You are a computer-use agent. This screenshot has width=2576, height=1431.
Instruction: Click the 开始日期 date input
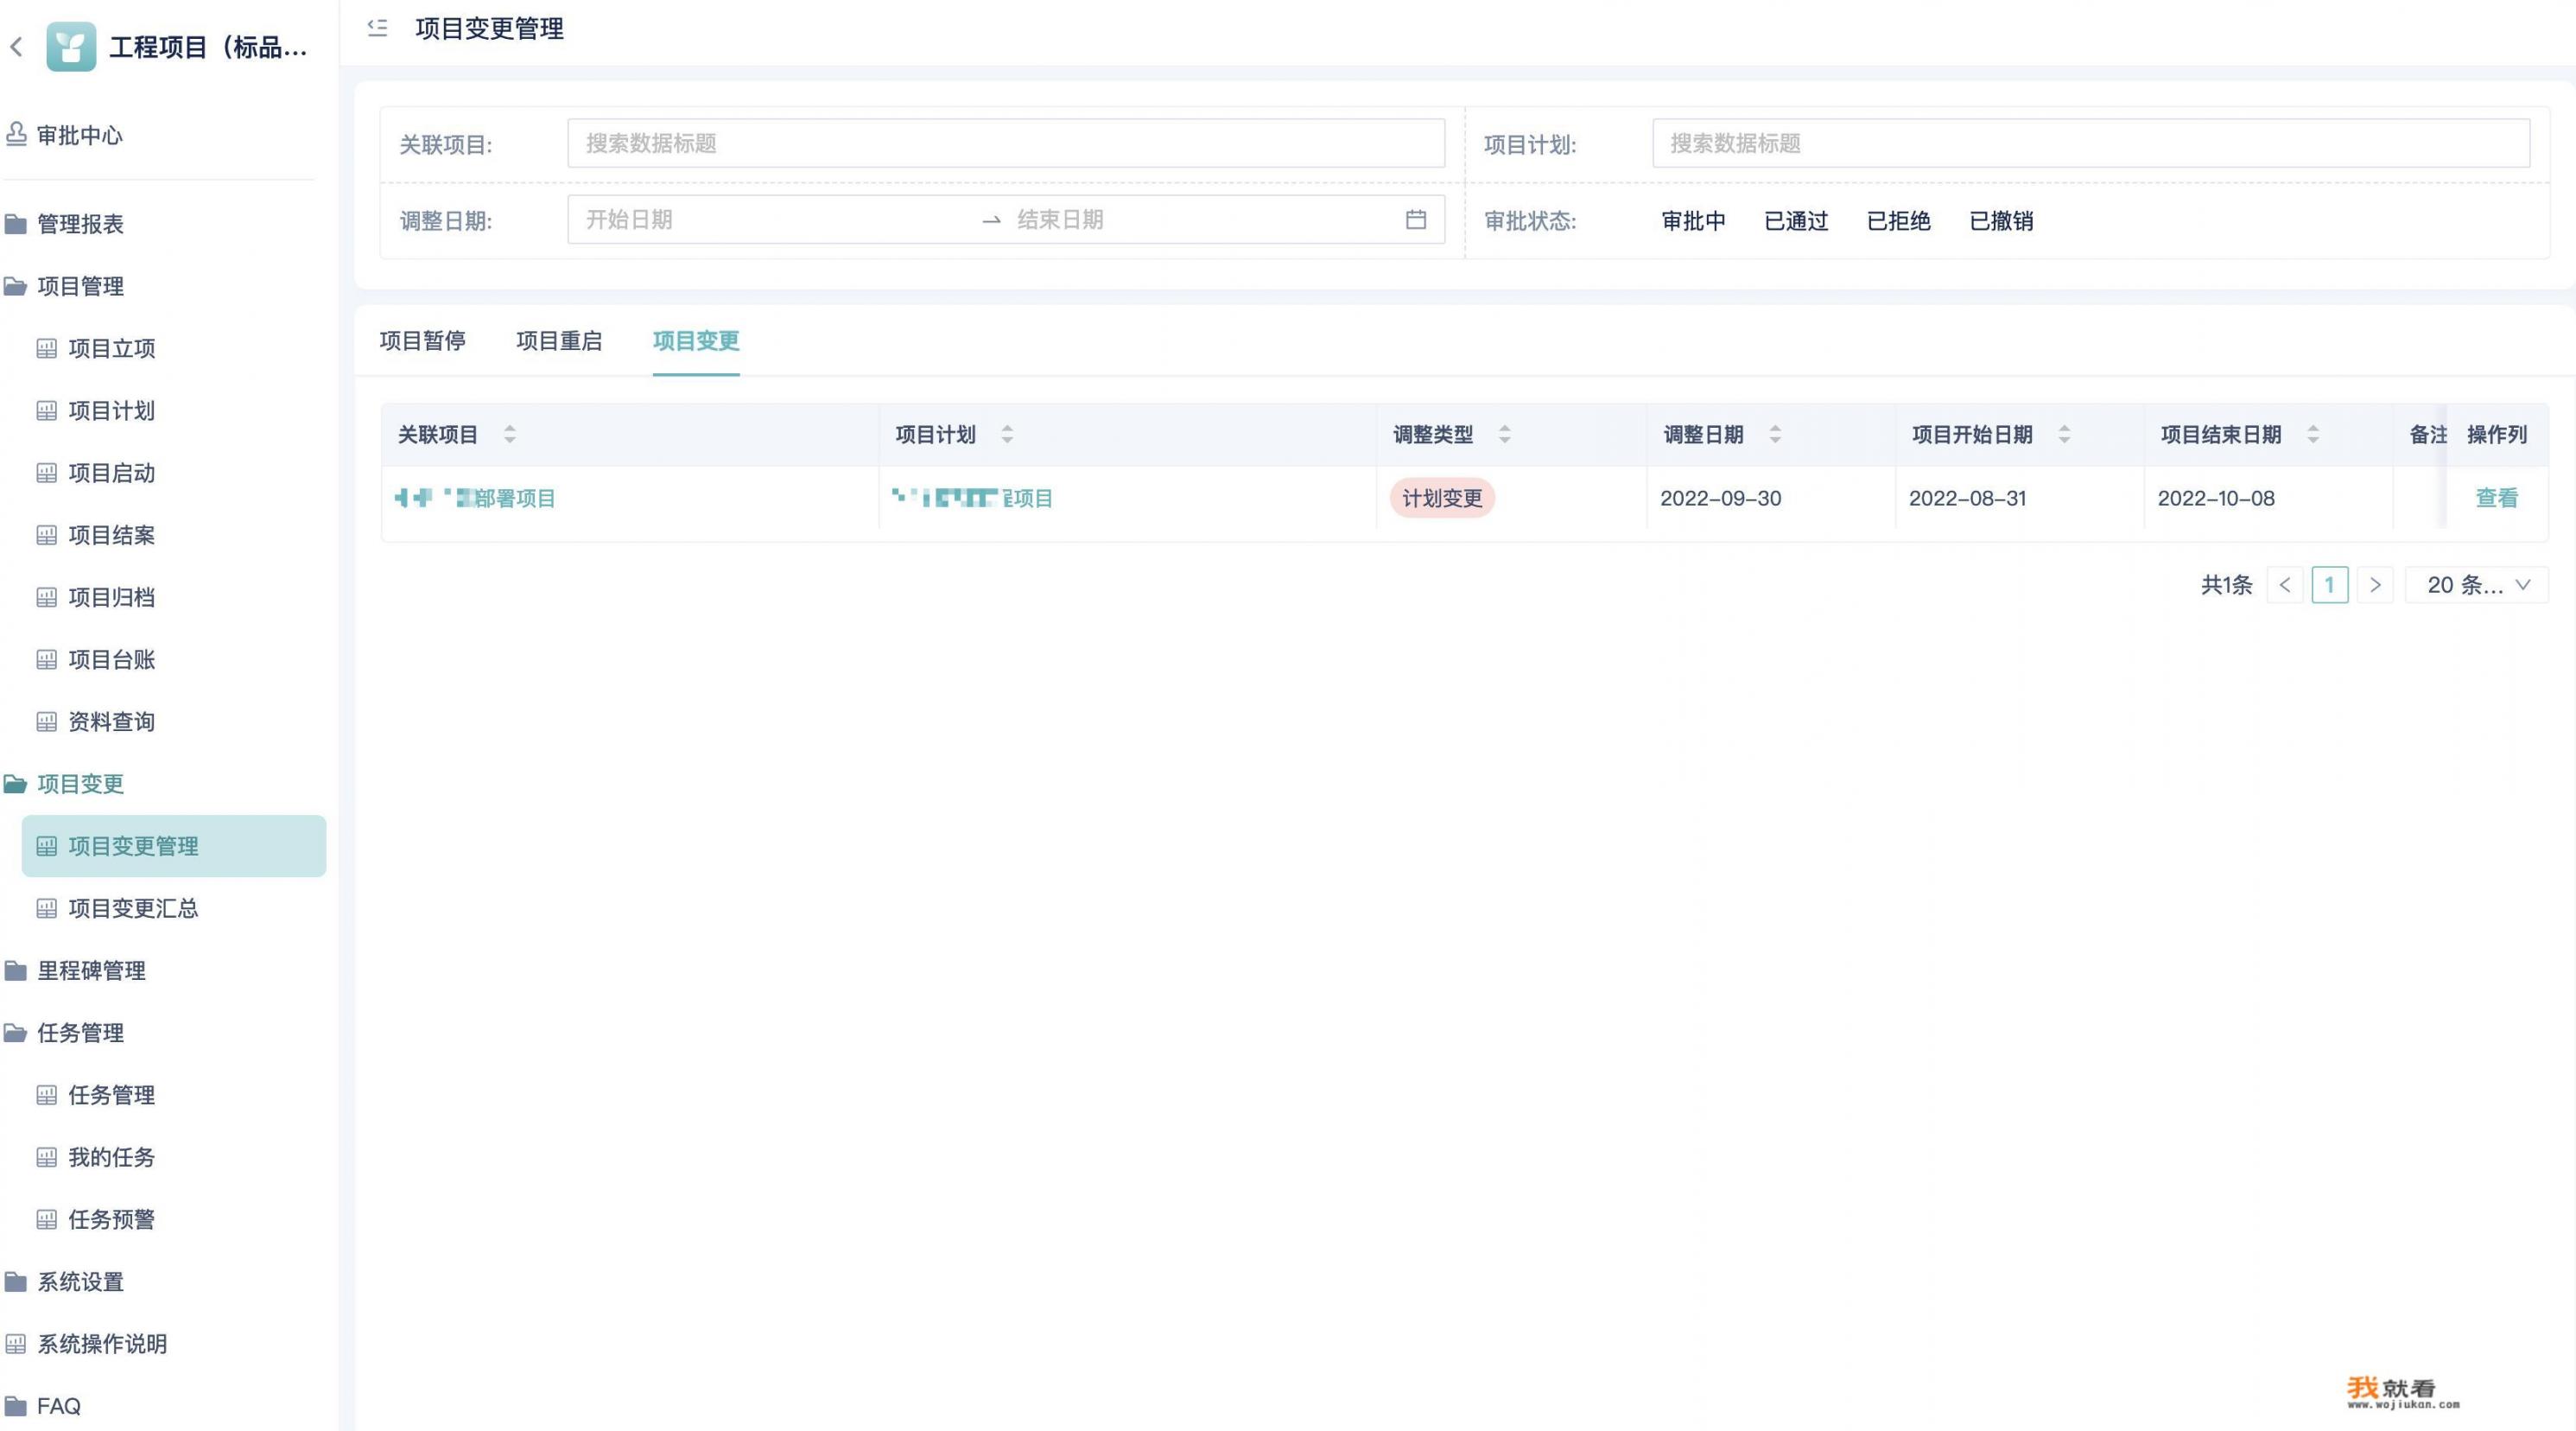click(775, 220)
